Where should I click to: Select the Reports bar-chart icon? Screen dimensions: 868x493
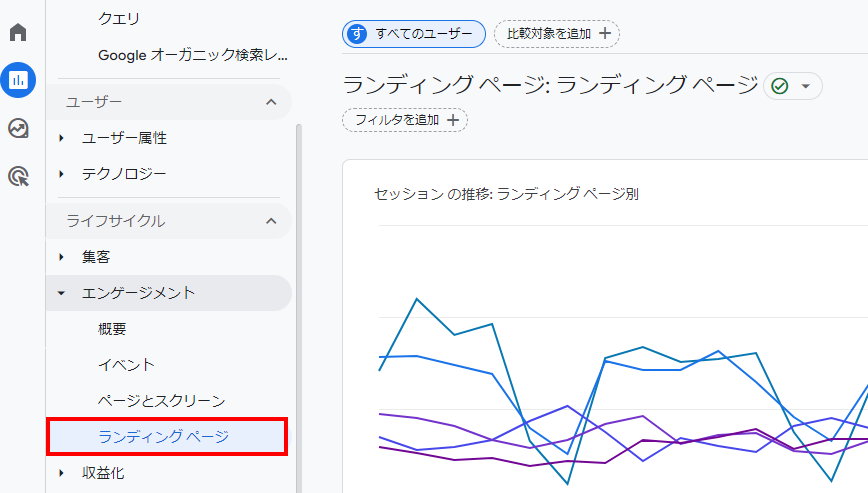coord(18,80)
